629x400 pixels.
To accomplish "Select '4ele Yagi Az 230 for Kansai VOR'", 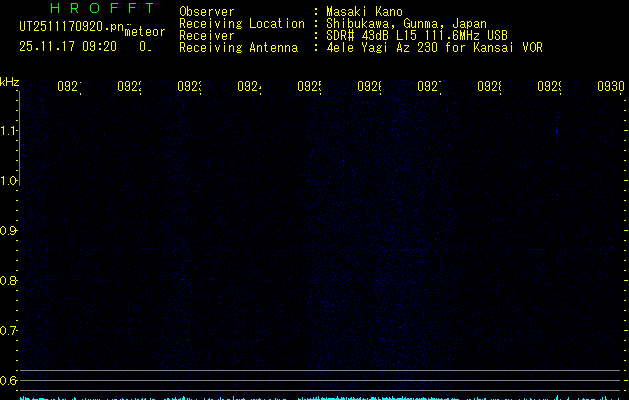I will (434, 48).
